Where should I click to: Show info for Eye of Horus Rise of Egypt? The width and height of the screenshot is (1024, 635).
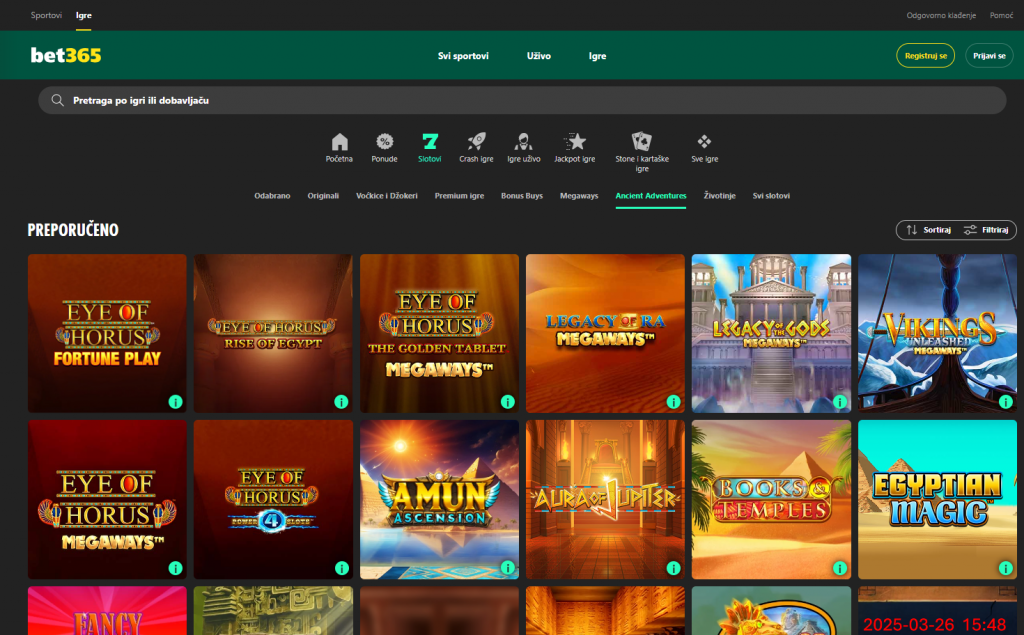pyautogui.click(x=341, y=402)
